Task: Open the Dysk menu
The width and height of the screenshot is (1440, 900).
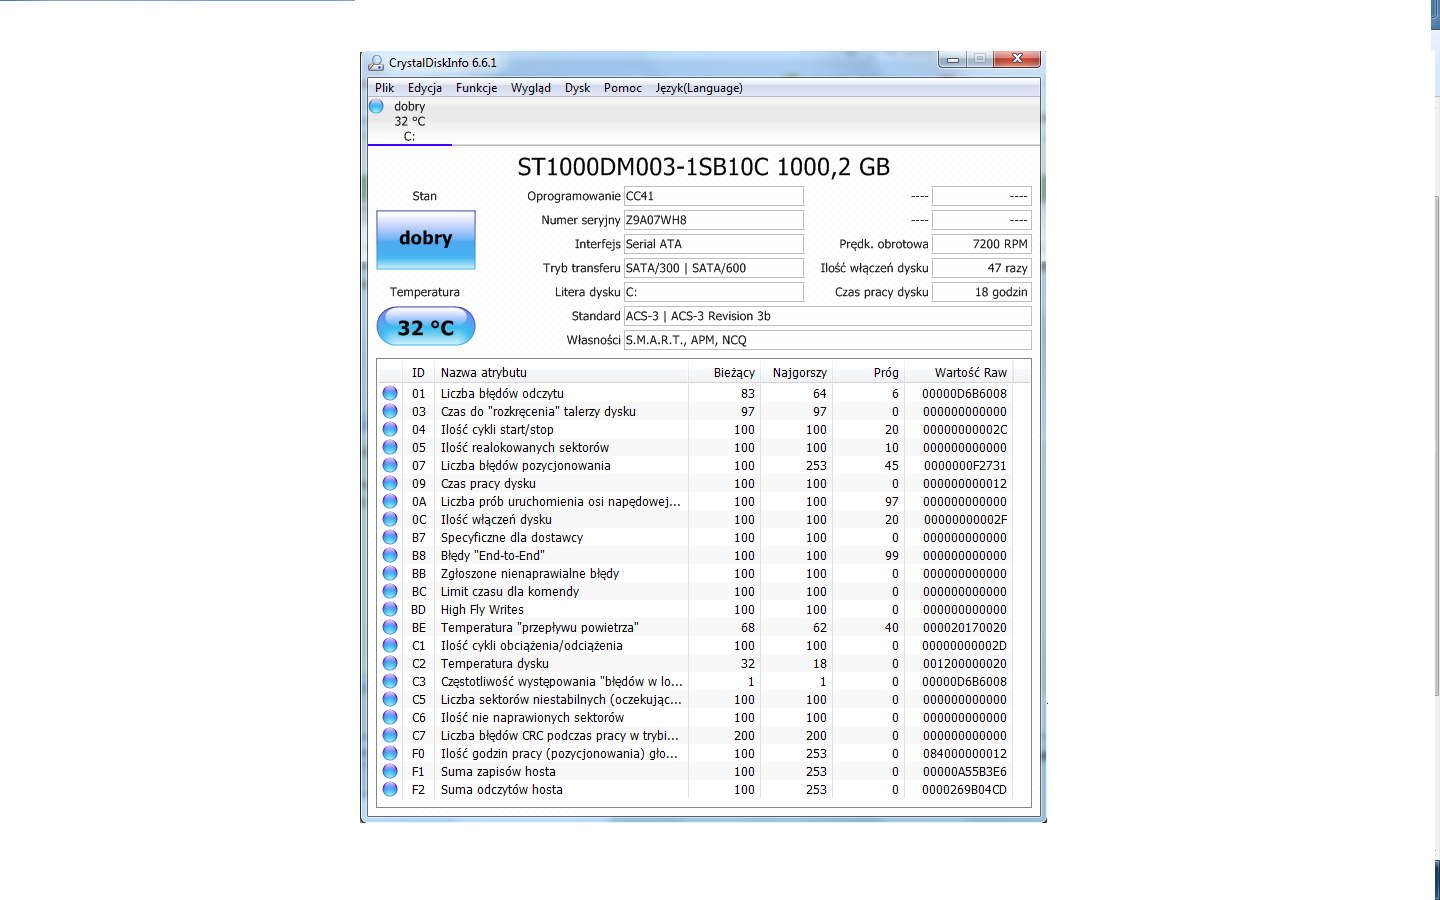Action: tap(577, 88)
